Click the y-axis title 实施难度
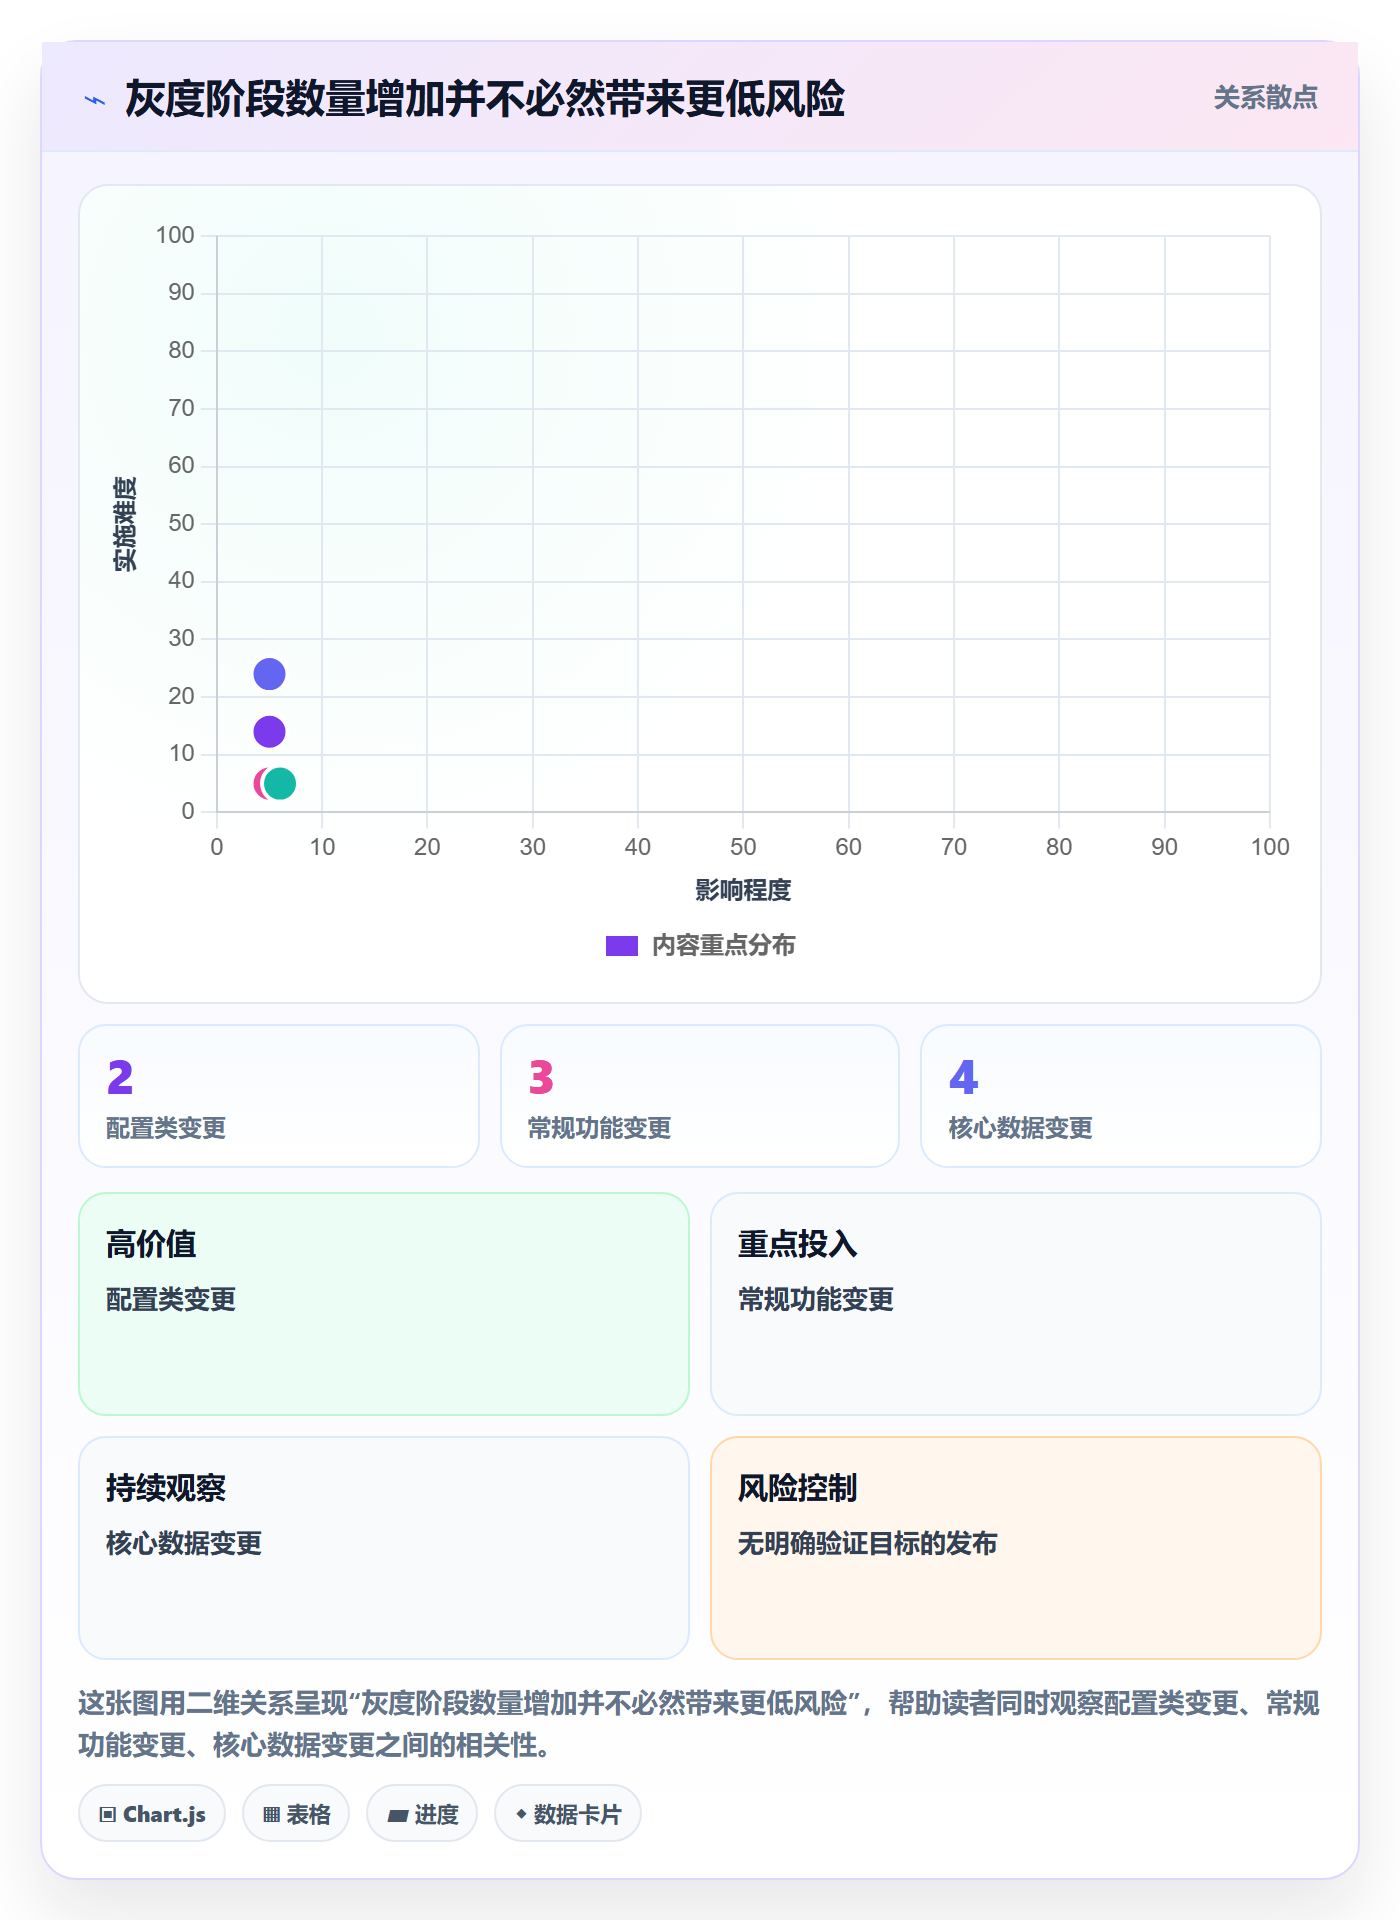 [125, 524]
